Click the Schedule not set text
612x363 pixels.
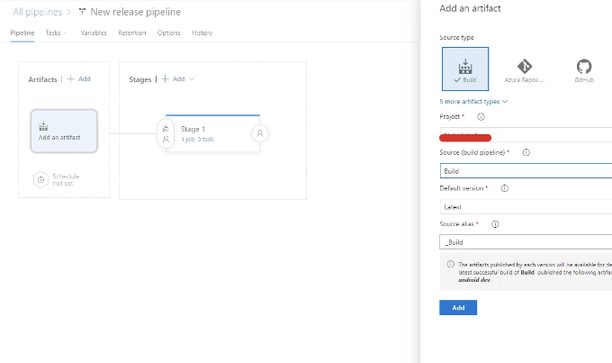click(x=66, y=180)
